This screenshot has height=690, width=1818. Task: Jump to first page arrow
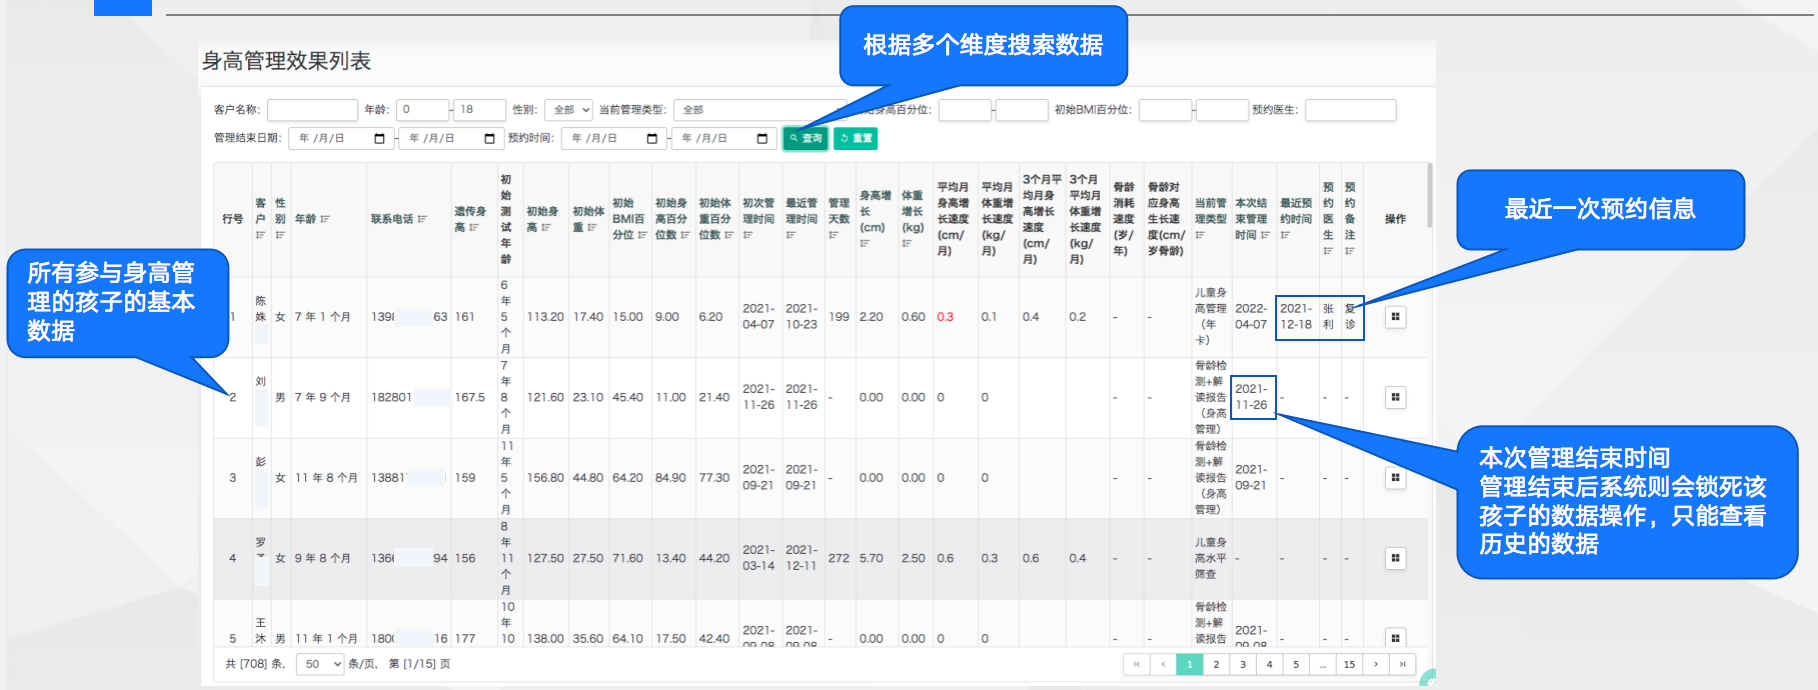click(x=1136, y=664)
